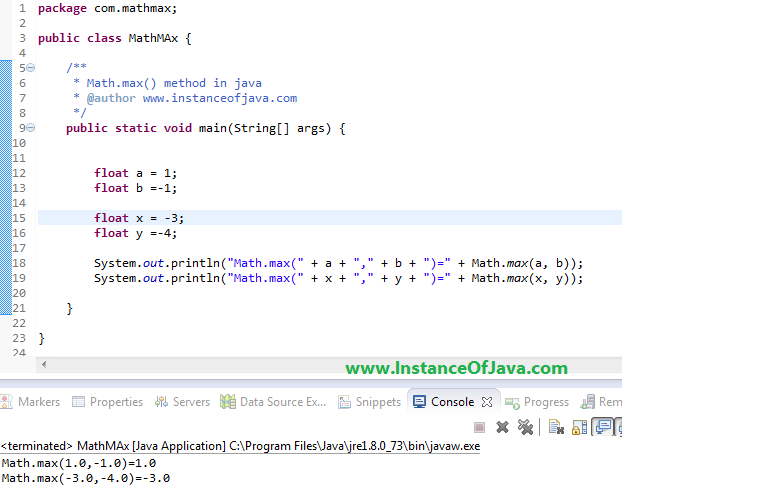
Task: Click the www.instanceofjava.com author text
Action: 220,98
